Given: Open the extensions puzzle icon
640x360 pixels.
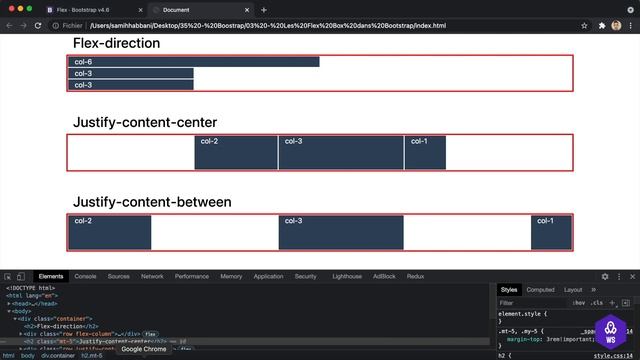Looking at the screenshot, I should pyautogui.click(x=602, y=26).
